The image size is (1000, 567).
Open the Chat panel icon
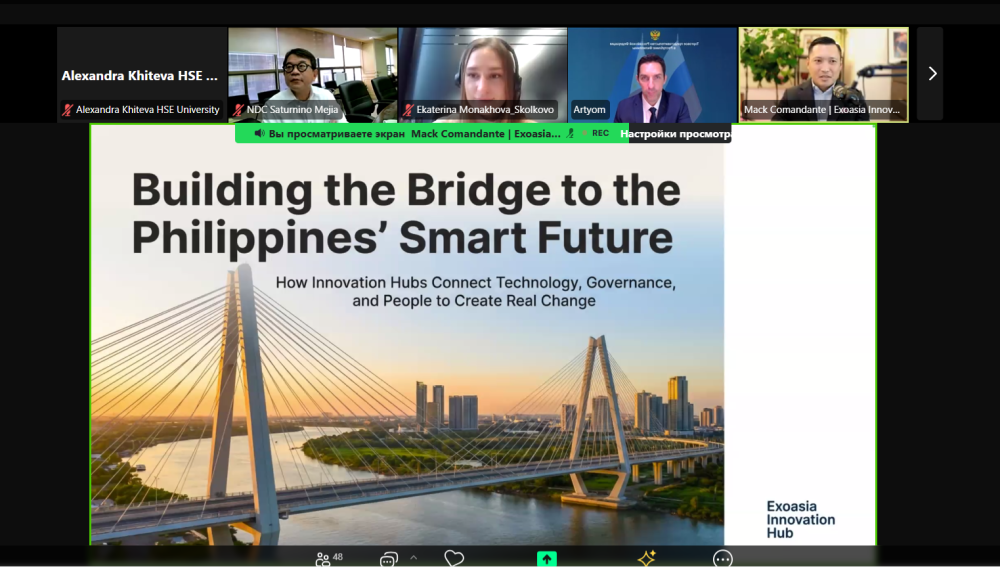(388, 559)
